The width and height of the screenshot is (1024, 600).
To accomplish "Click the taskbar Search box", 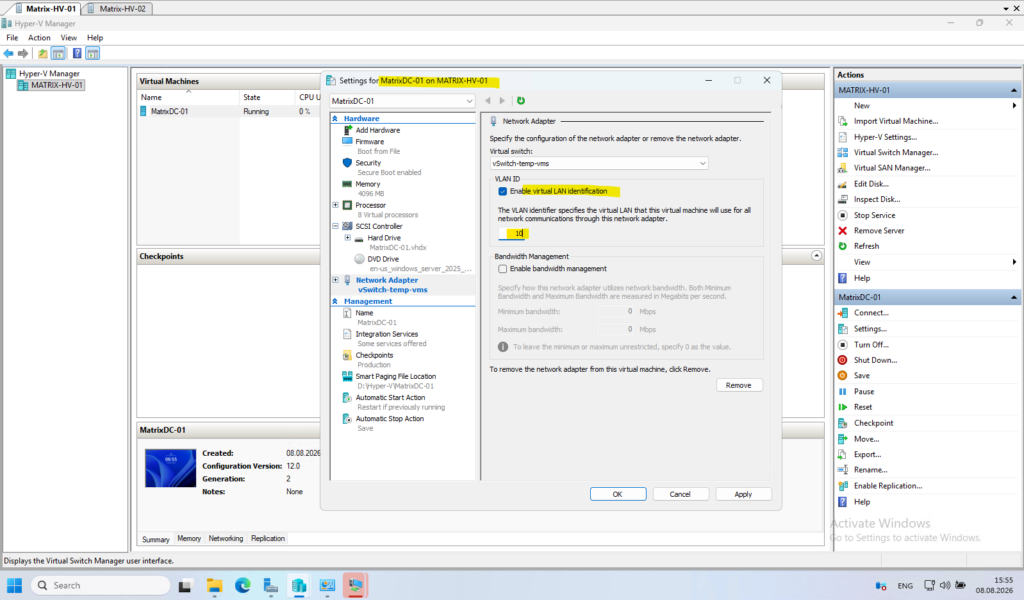I will (x=101, y=586).
